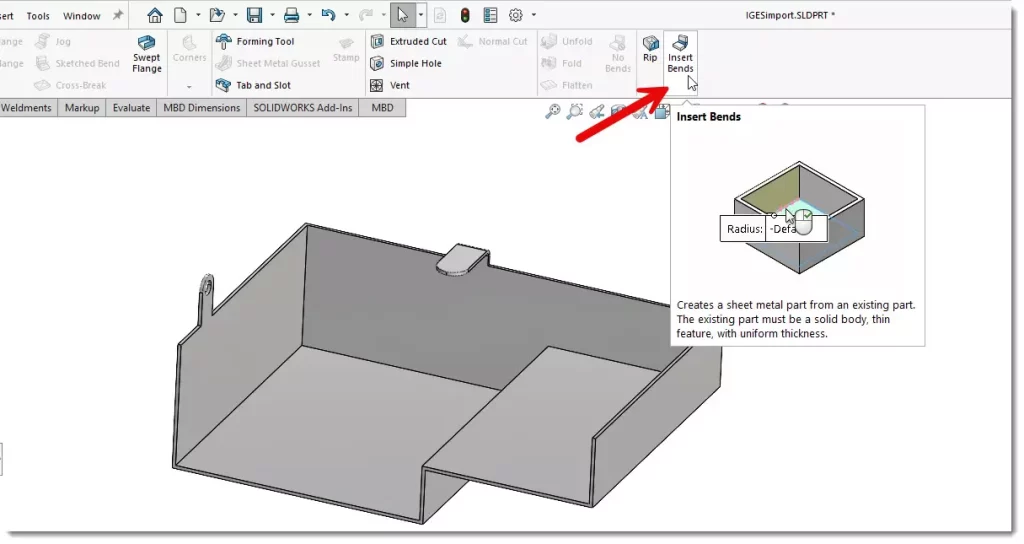Viewport: 1024px width, 544px height.
Task: Select the Swept Flange tool
Action: click(147, 55)
